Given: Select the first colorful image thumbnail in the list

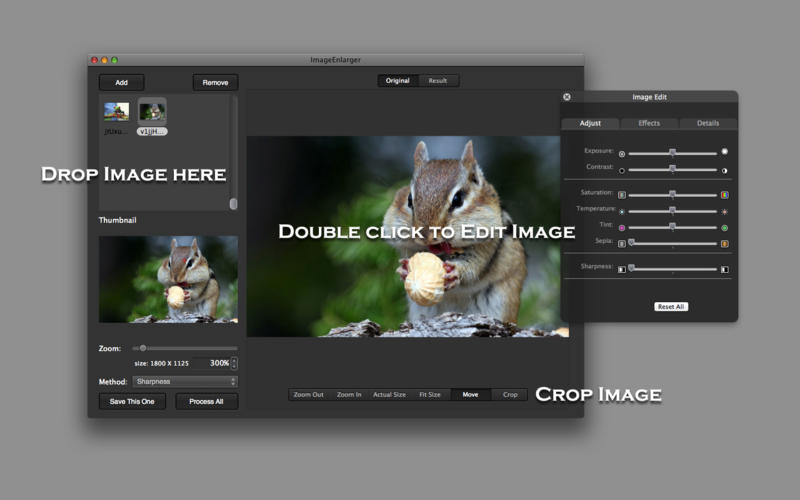Looking at the screenshot, I should 116,112.
